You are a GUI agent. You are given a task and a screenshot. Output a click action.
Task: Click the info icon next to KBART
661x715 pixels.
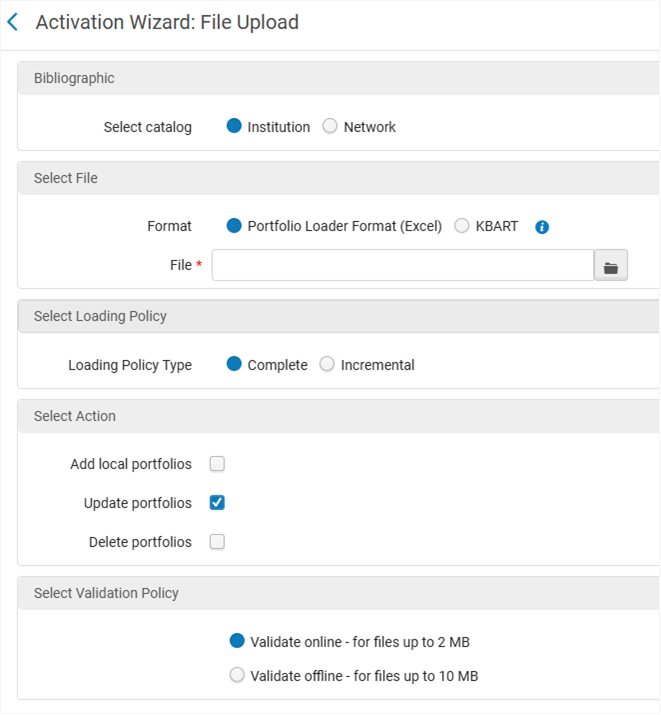[x=542, y=227]
